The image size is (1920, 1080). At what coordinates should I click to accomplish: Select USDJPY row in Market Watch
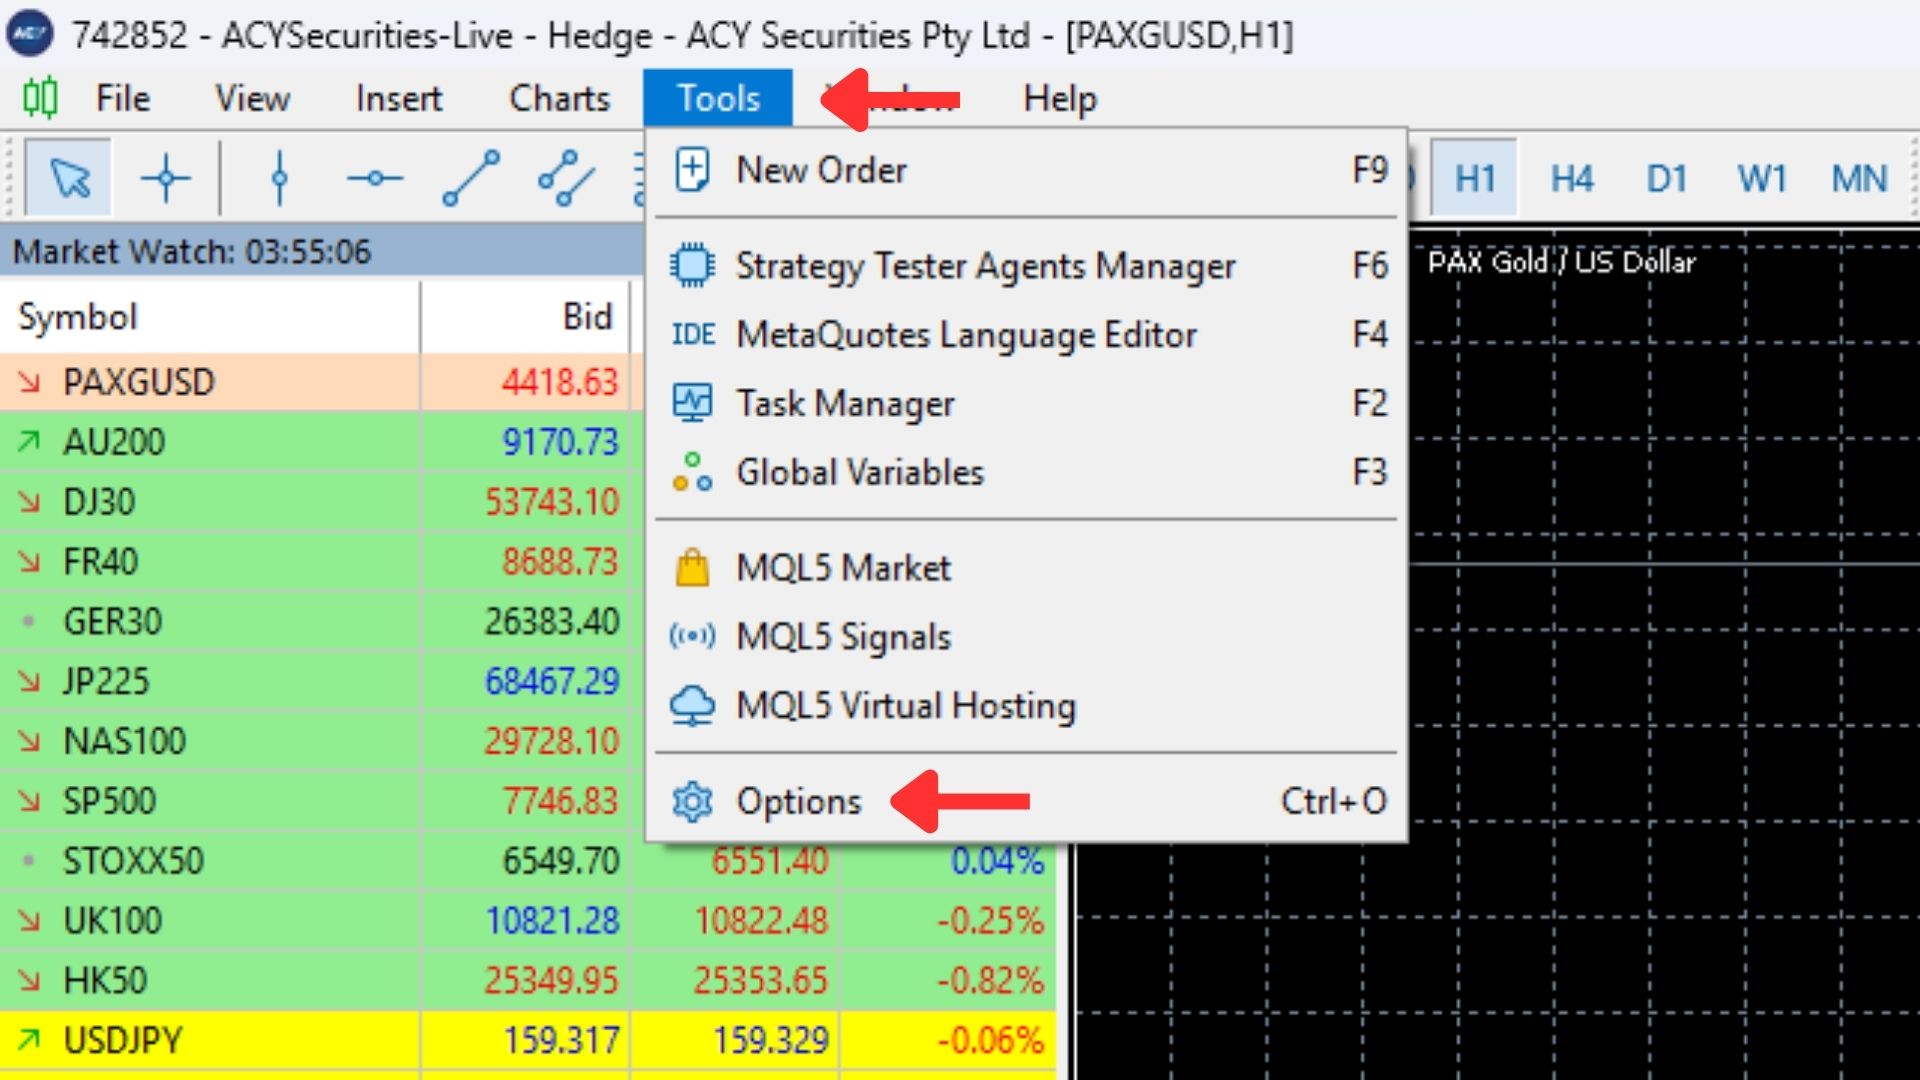pos(528,1040)
